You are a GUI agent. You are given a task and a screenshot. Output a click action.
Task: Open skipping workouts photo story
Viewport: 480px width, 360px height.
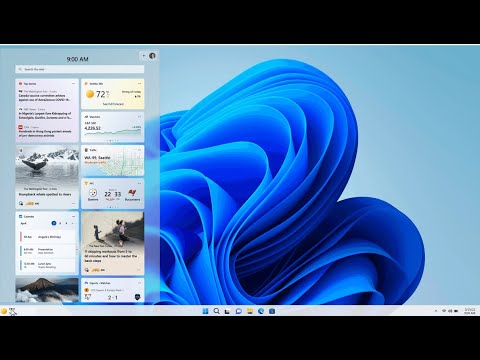[113, 229]
